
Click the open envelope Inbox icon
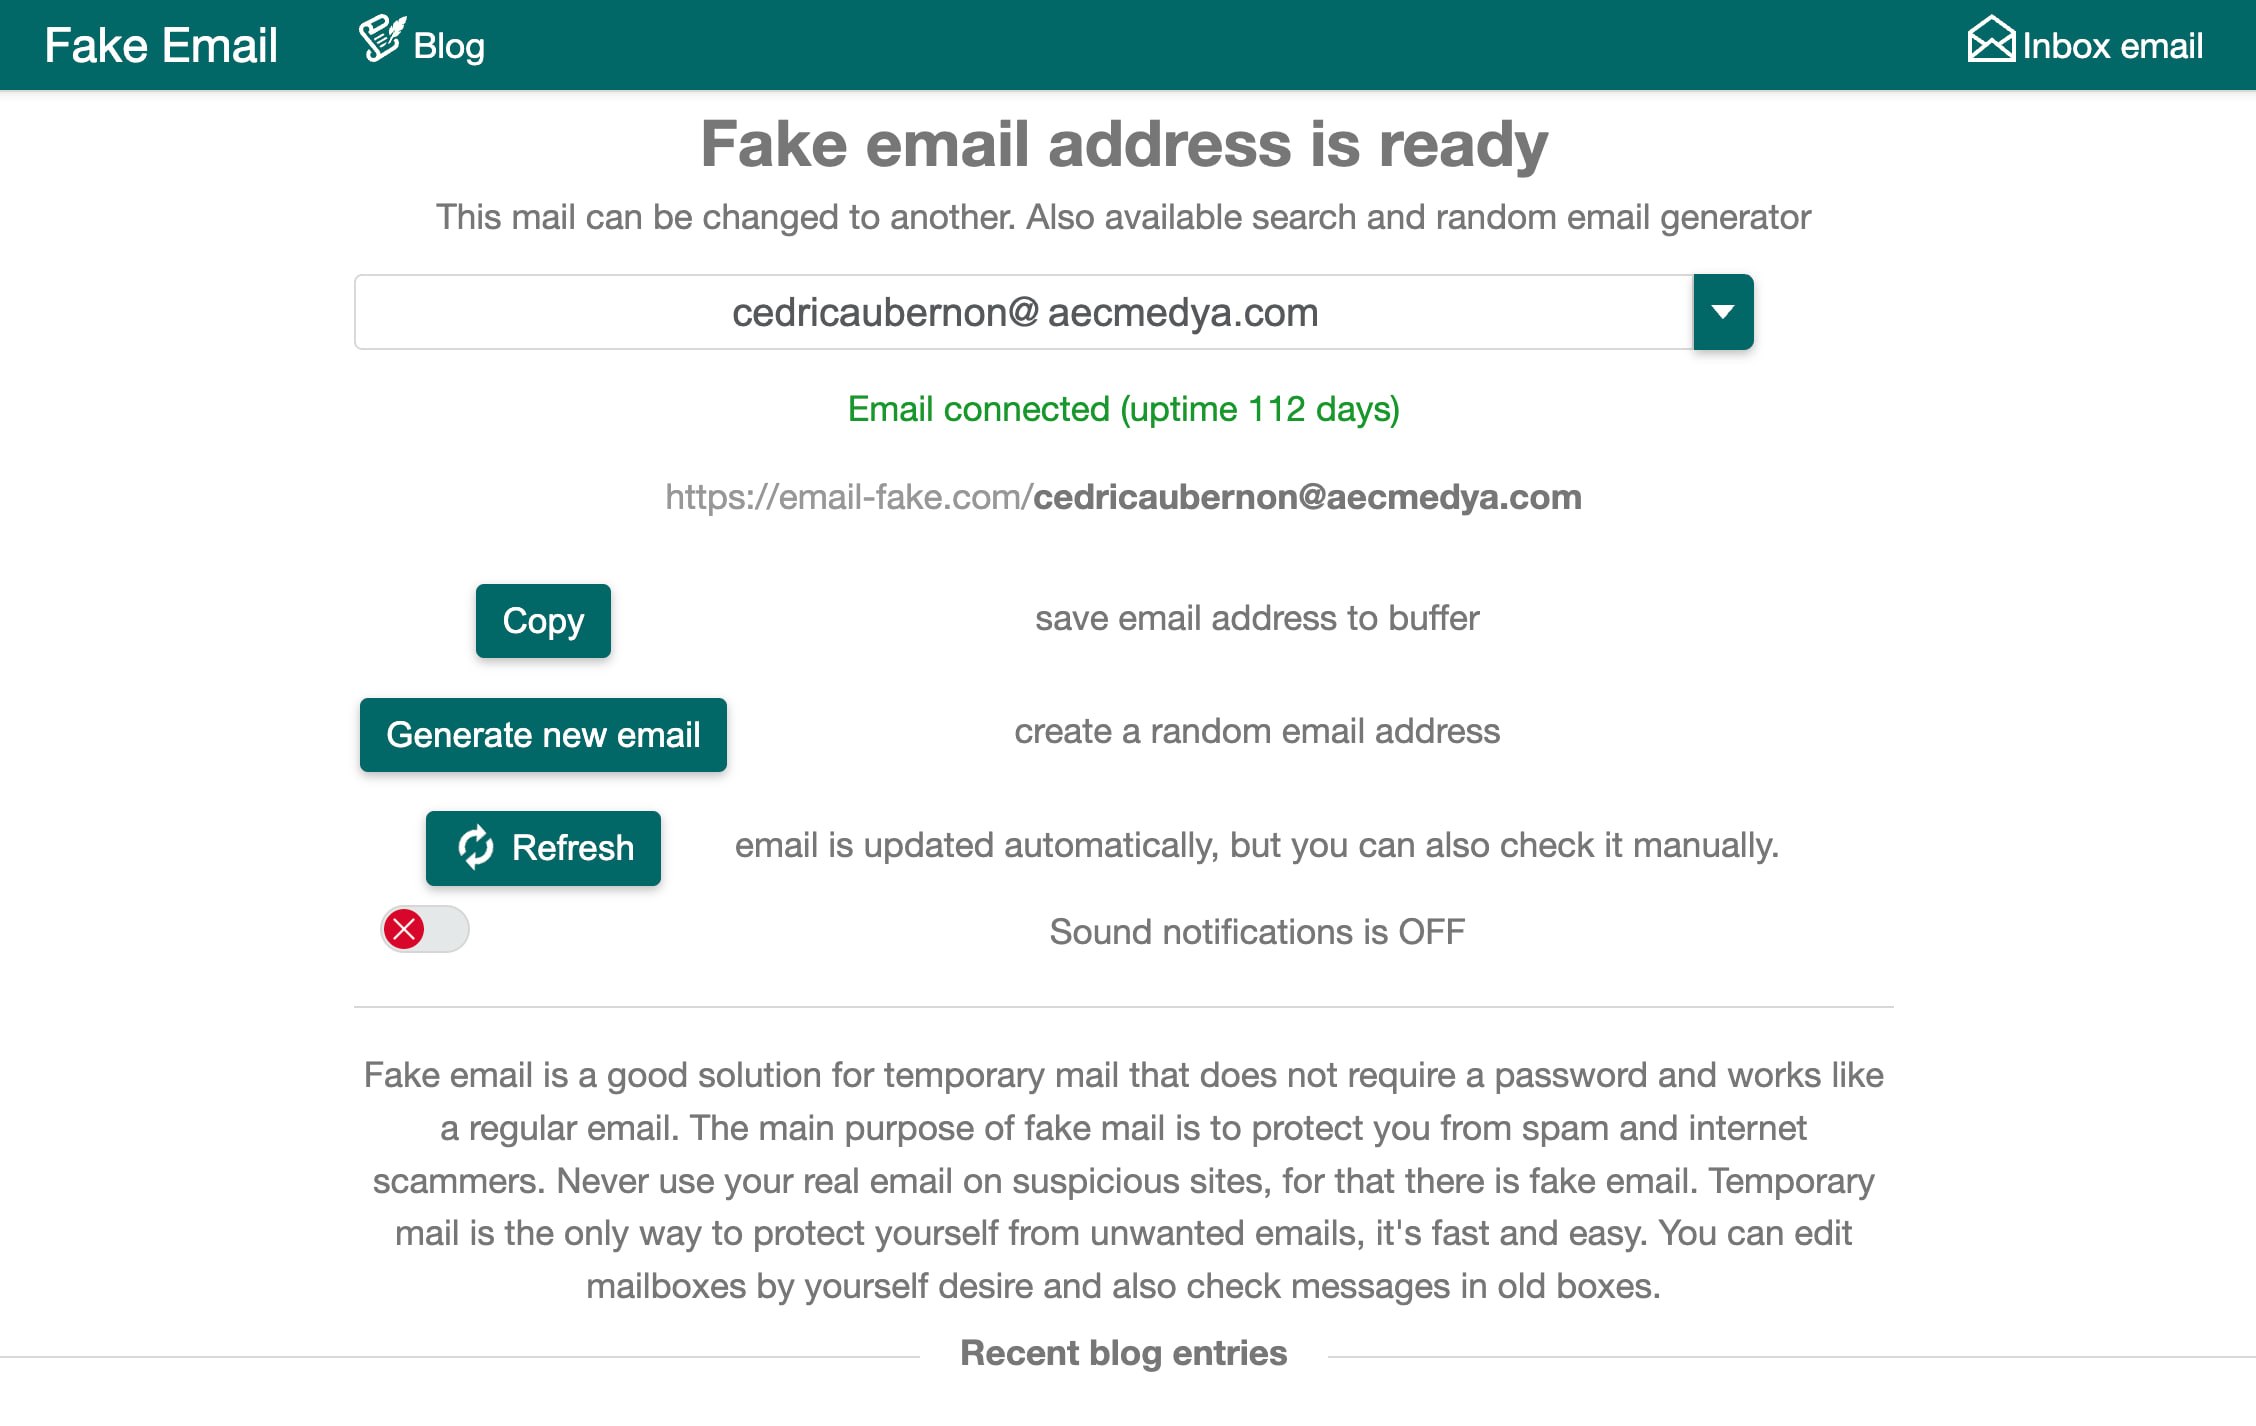(x=1990, y=40)
